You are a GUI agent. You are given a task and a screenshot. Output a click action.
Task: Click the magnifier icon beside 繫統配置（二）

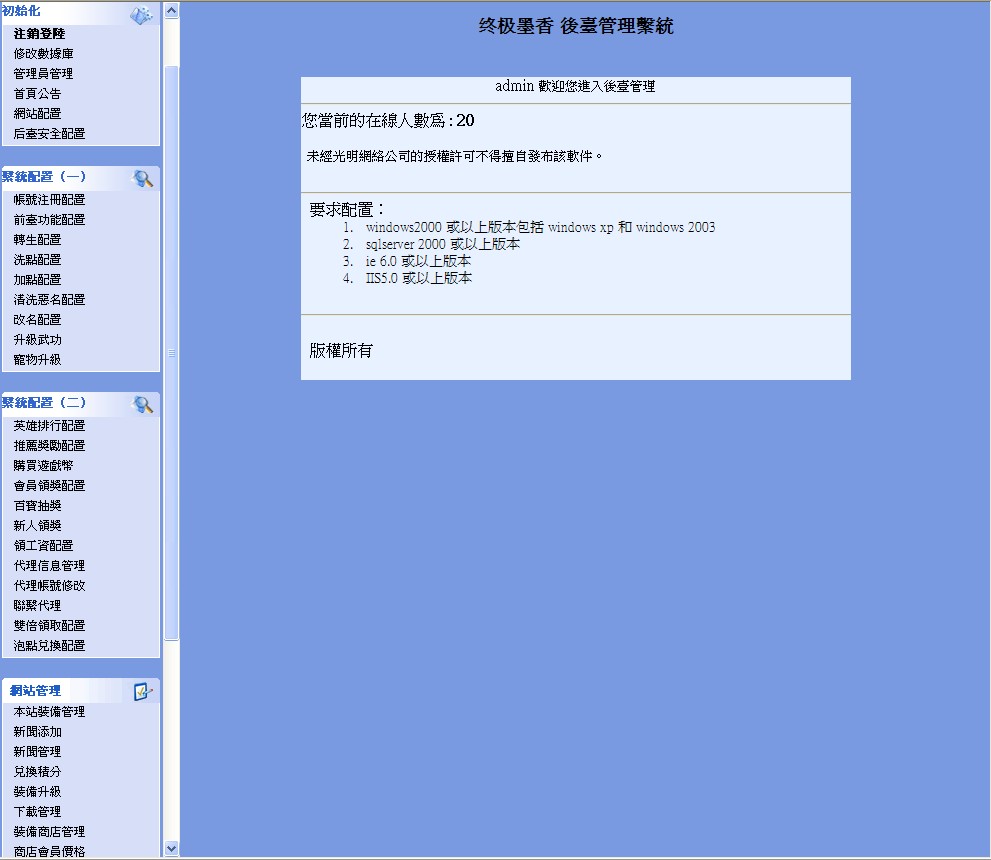click(143, 404)
